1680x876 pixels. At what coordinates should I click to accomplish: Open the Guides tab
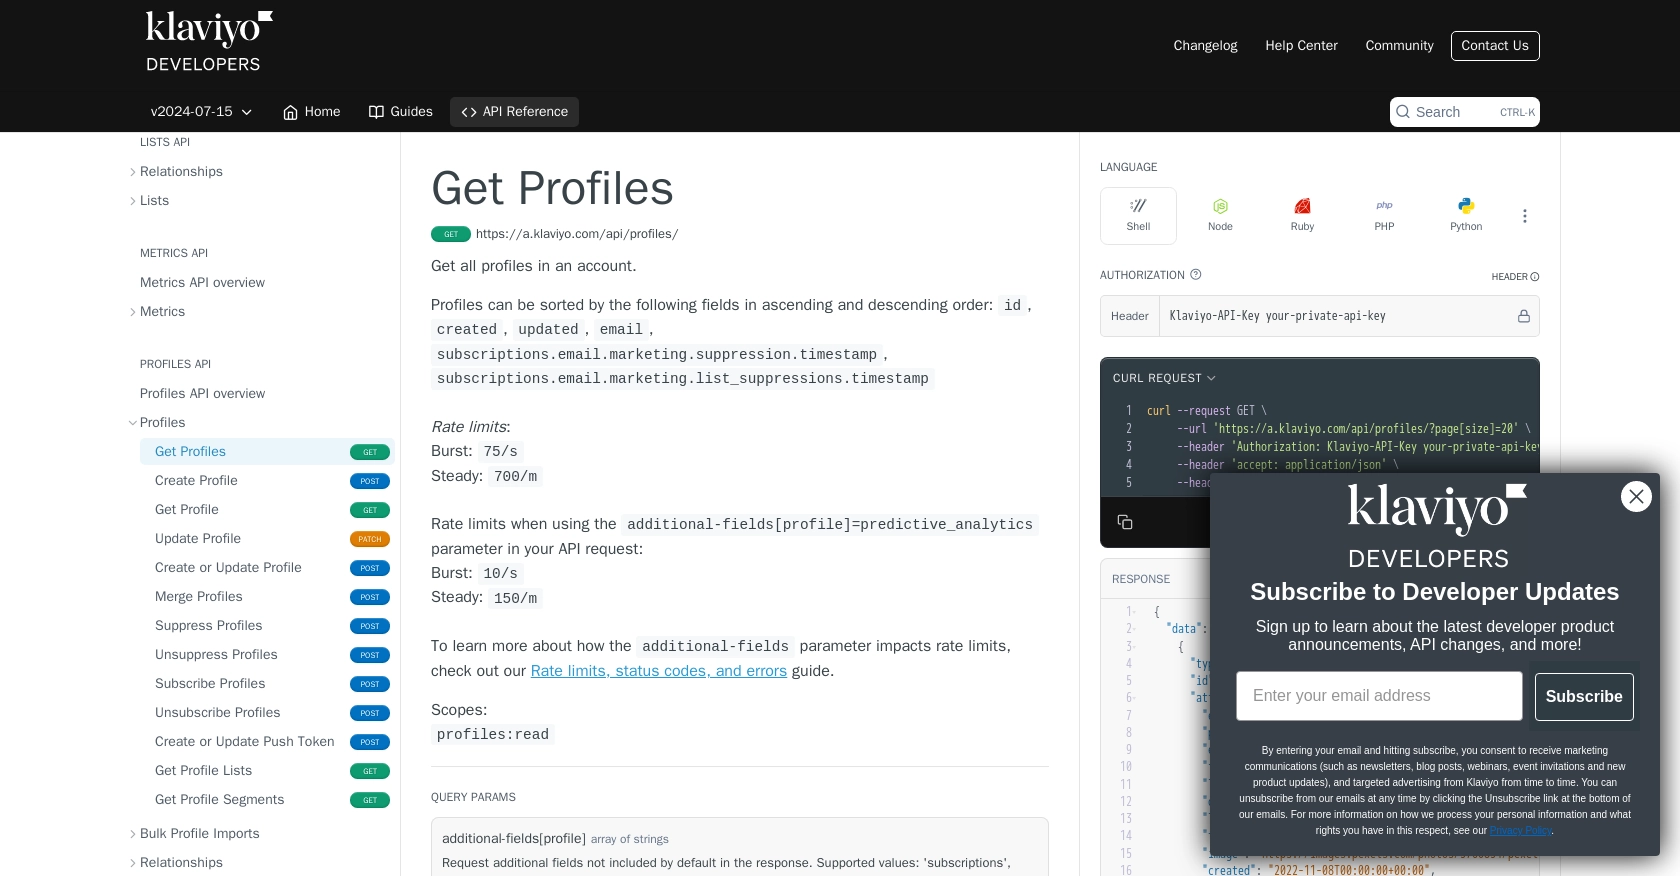(x=400, y=112)
